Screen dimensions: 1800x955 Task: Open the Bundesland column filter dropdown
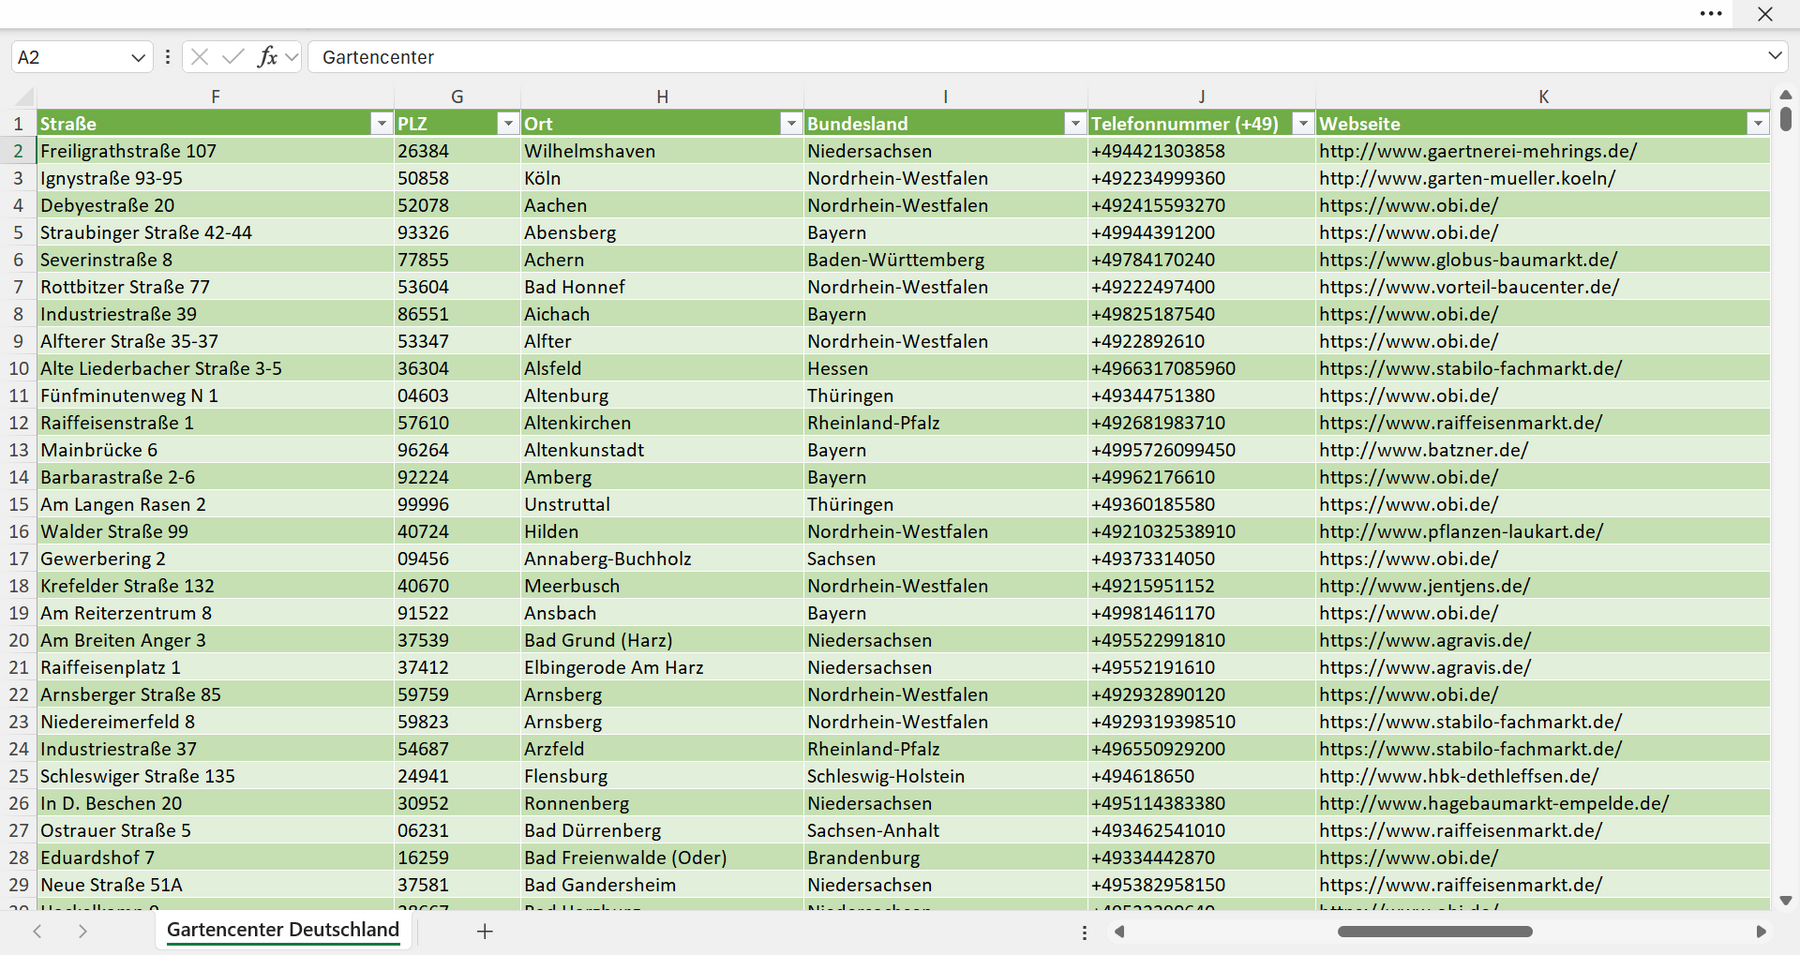coord(1075,123)
